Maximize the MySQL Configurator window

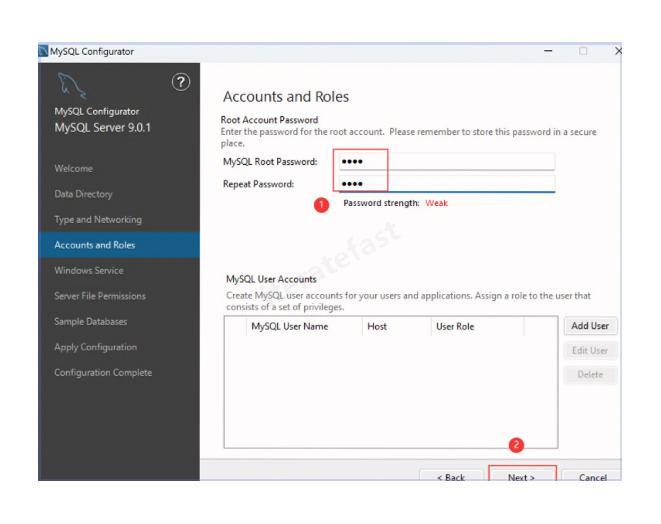point(583,51)
